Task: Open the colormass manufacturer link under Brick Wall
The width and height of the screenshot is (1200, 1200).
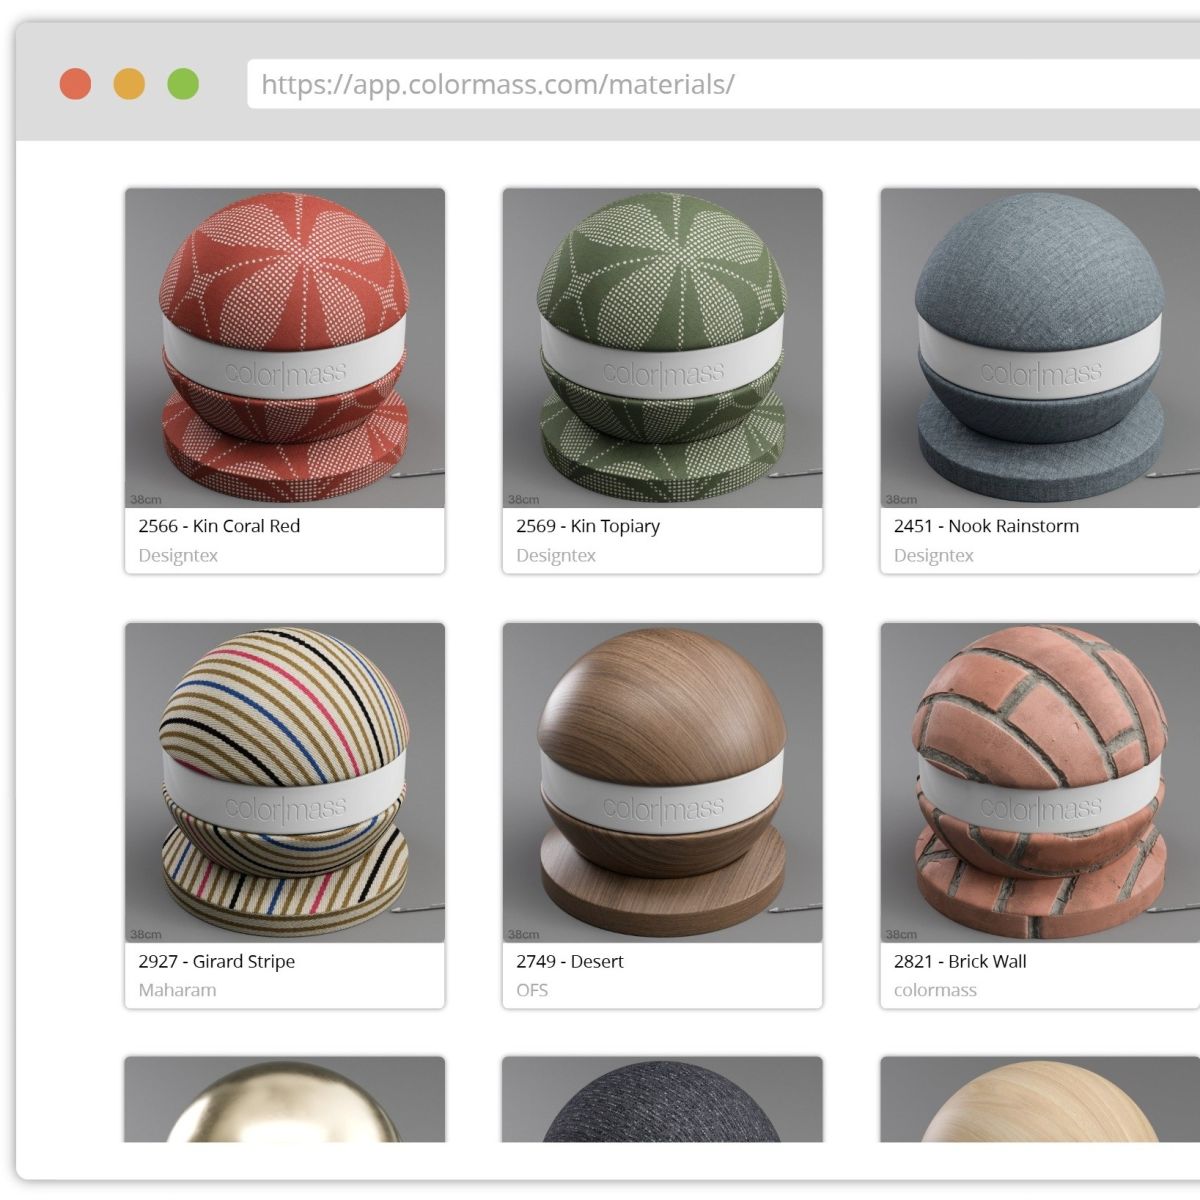Action: pyautogui.click(x=934, y=990)
